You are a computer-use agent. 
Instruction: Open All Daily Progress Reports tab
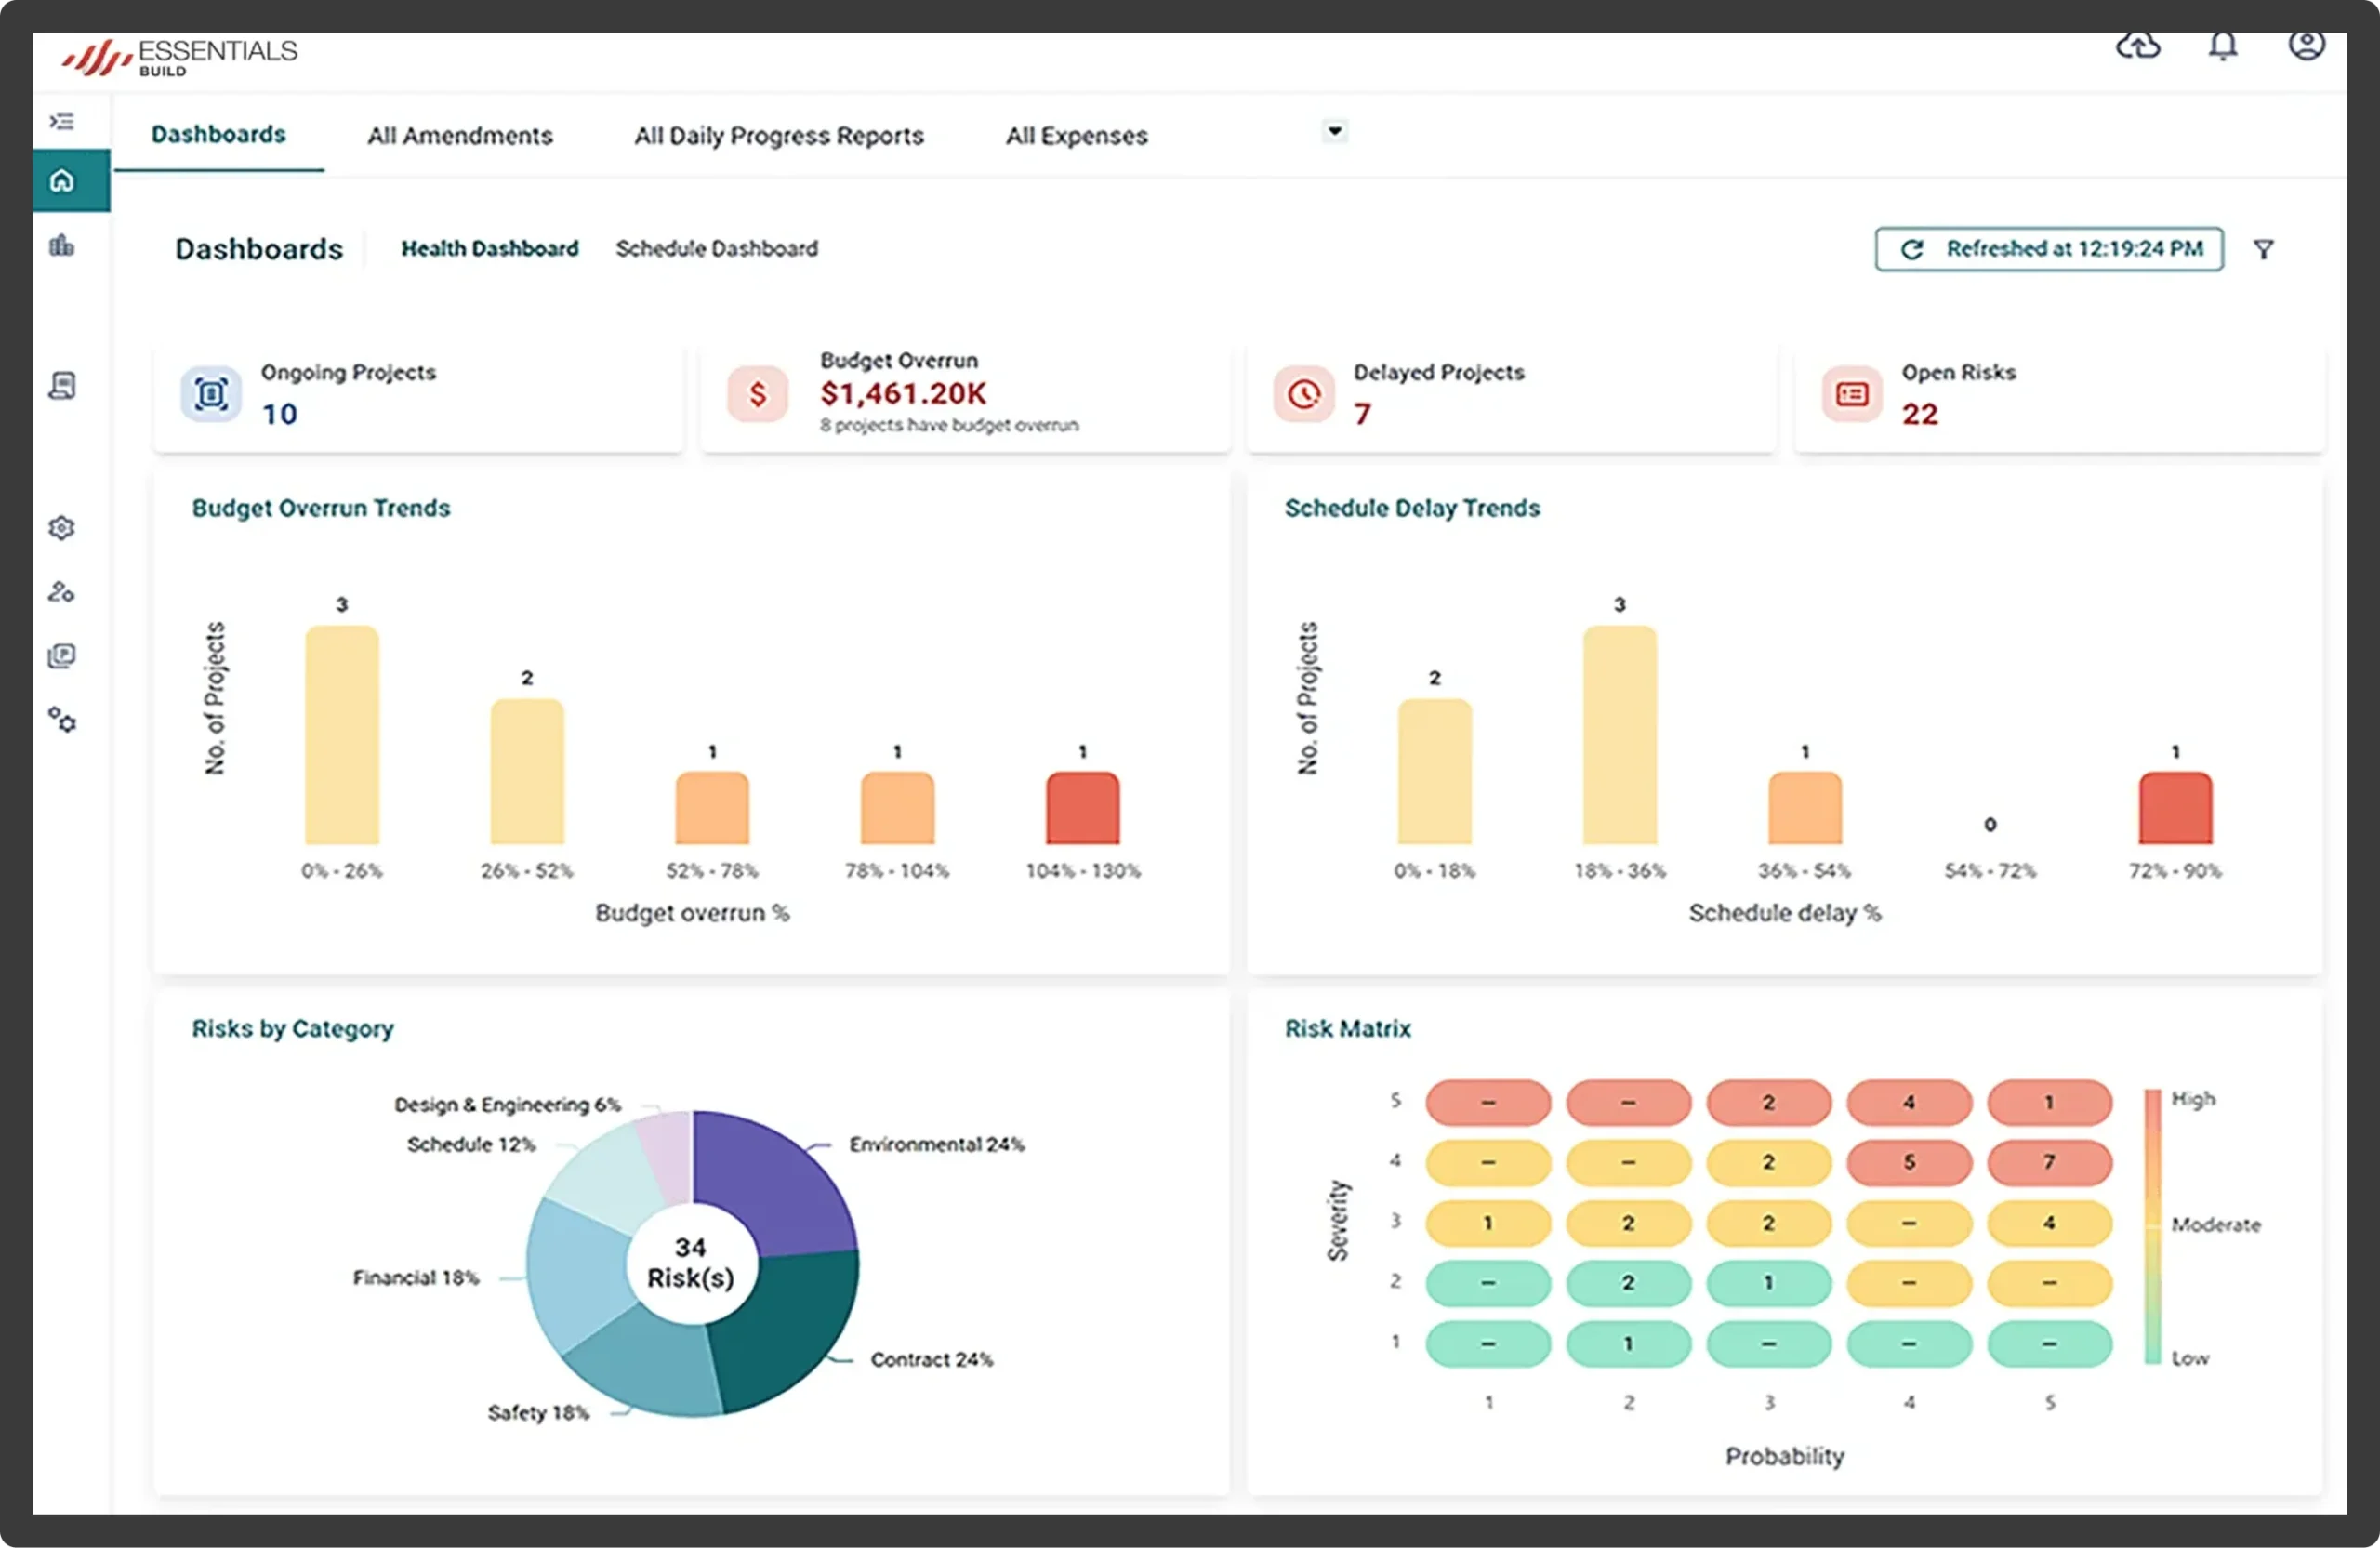click(x=779, y=136)
